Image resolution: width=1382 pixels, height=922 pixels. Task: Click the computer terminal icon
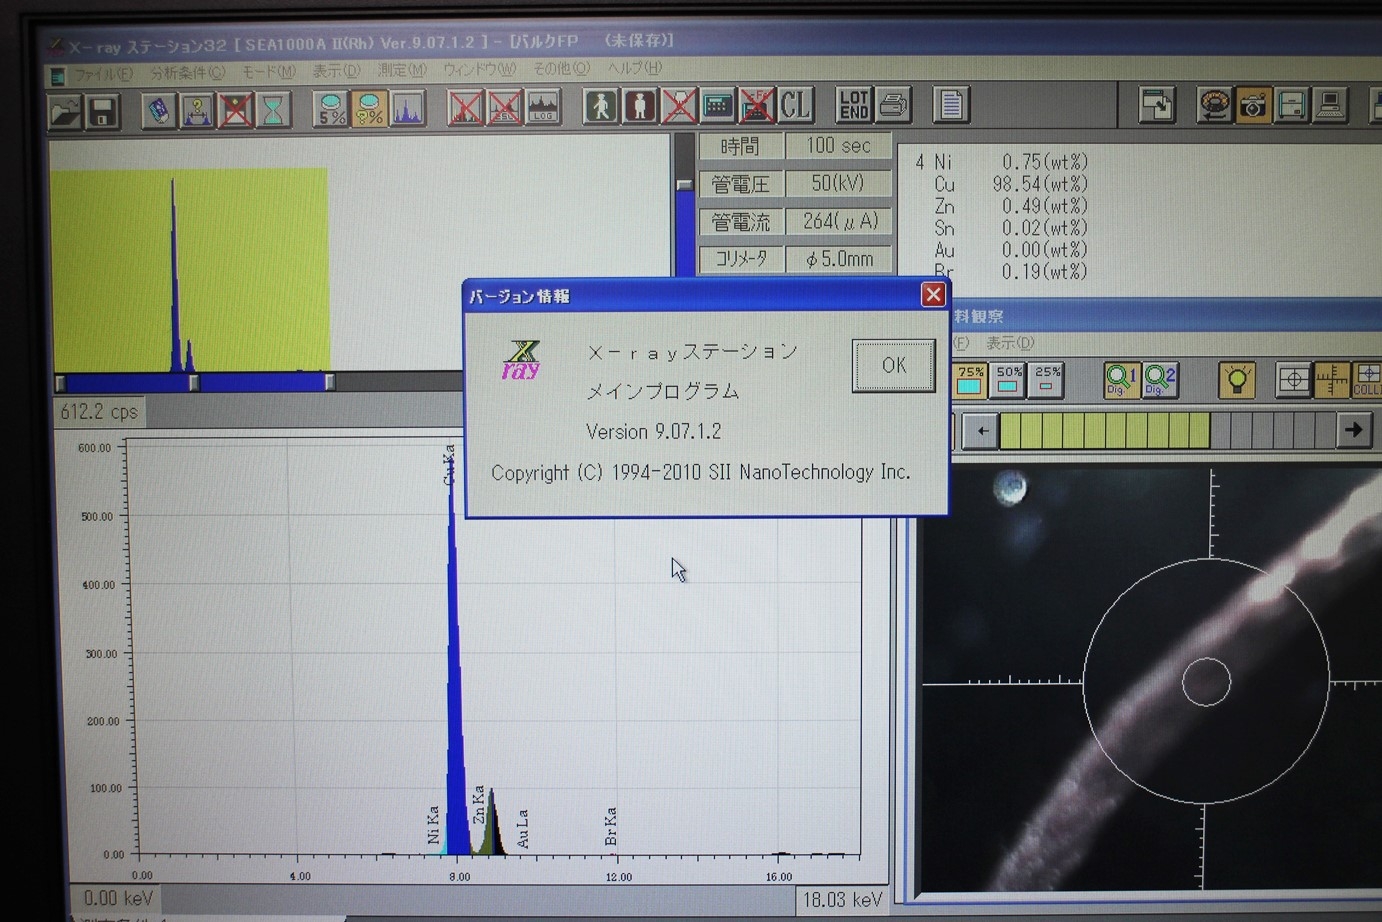click(x=1331, y=105)
